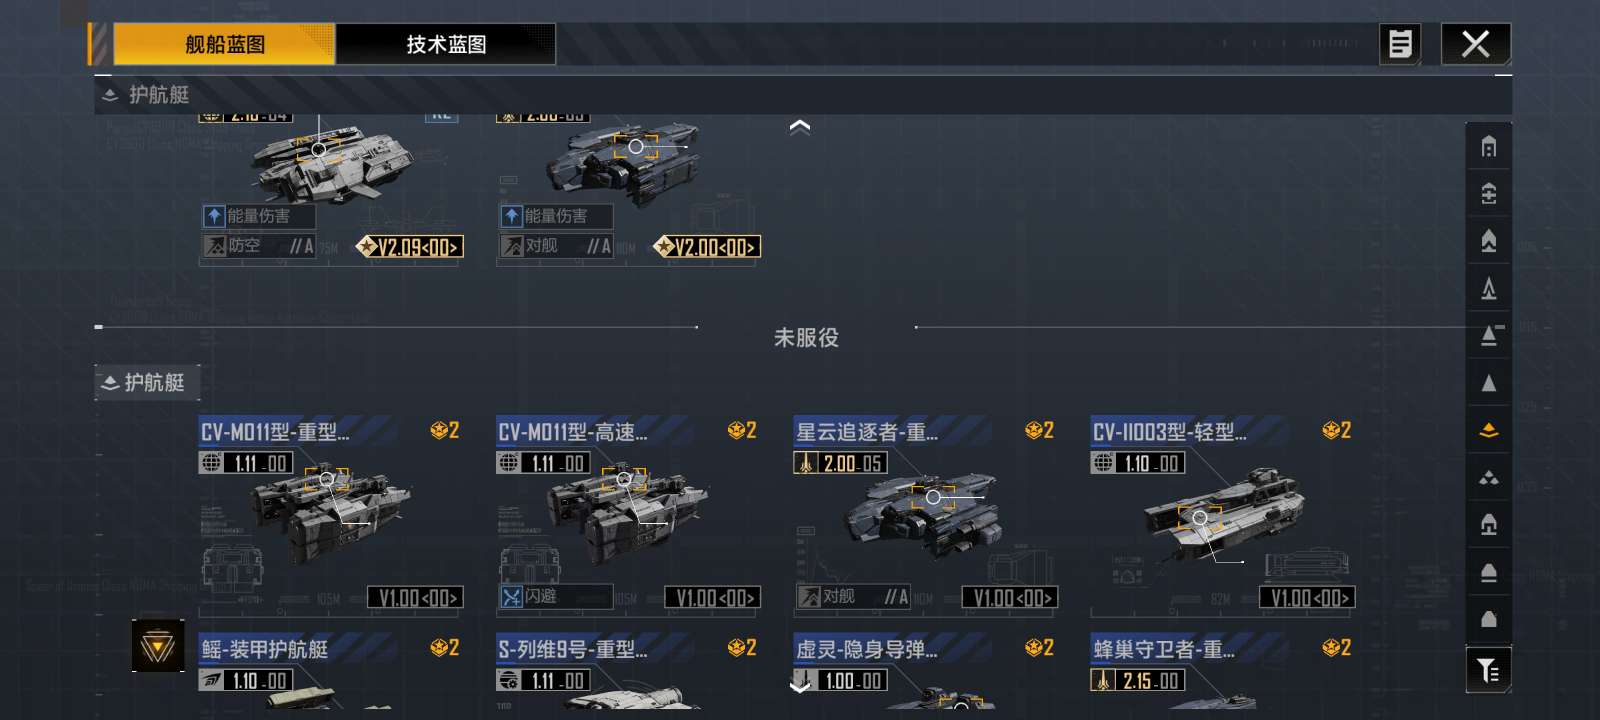1600x720 pixels.
Task: Tap the inverted-triangle badge icon at bottom-left
Action: click(158, 646)
